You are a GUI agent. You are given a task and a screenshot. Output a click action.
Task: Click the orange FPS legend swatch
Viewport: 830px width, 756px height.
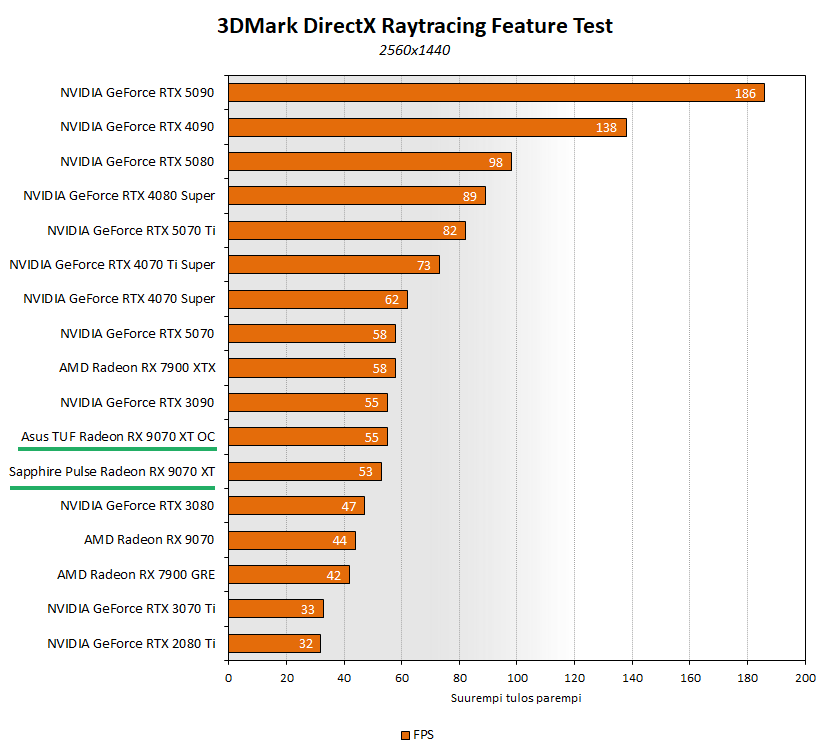point(405,735)
